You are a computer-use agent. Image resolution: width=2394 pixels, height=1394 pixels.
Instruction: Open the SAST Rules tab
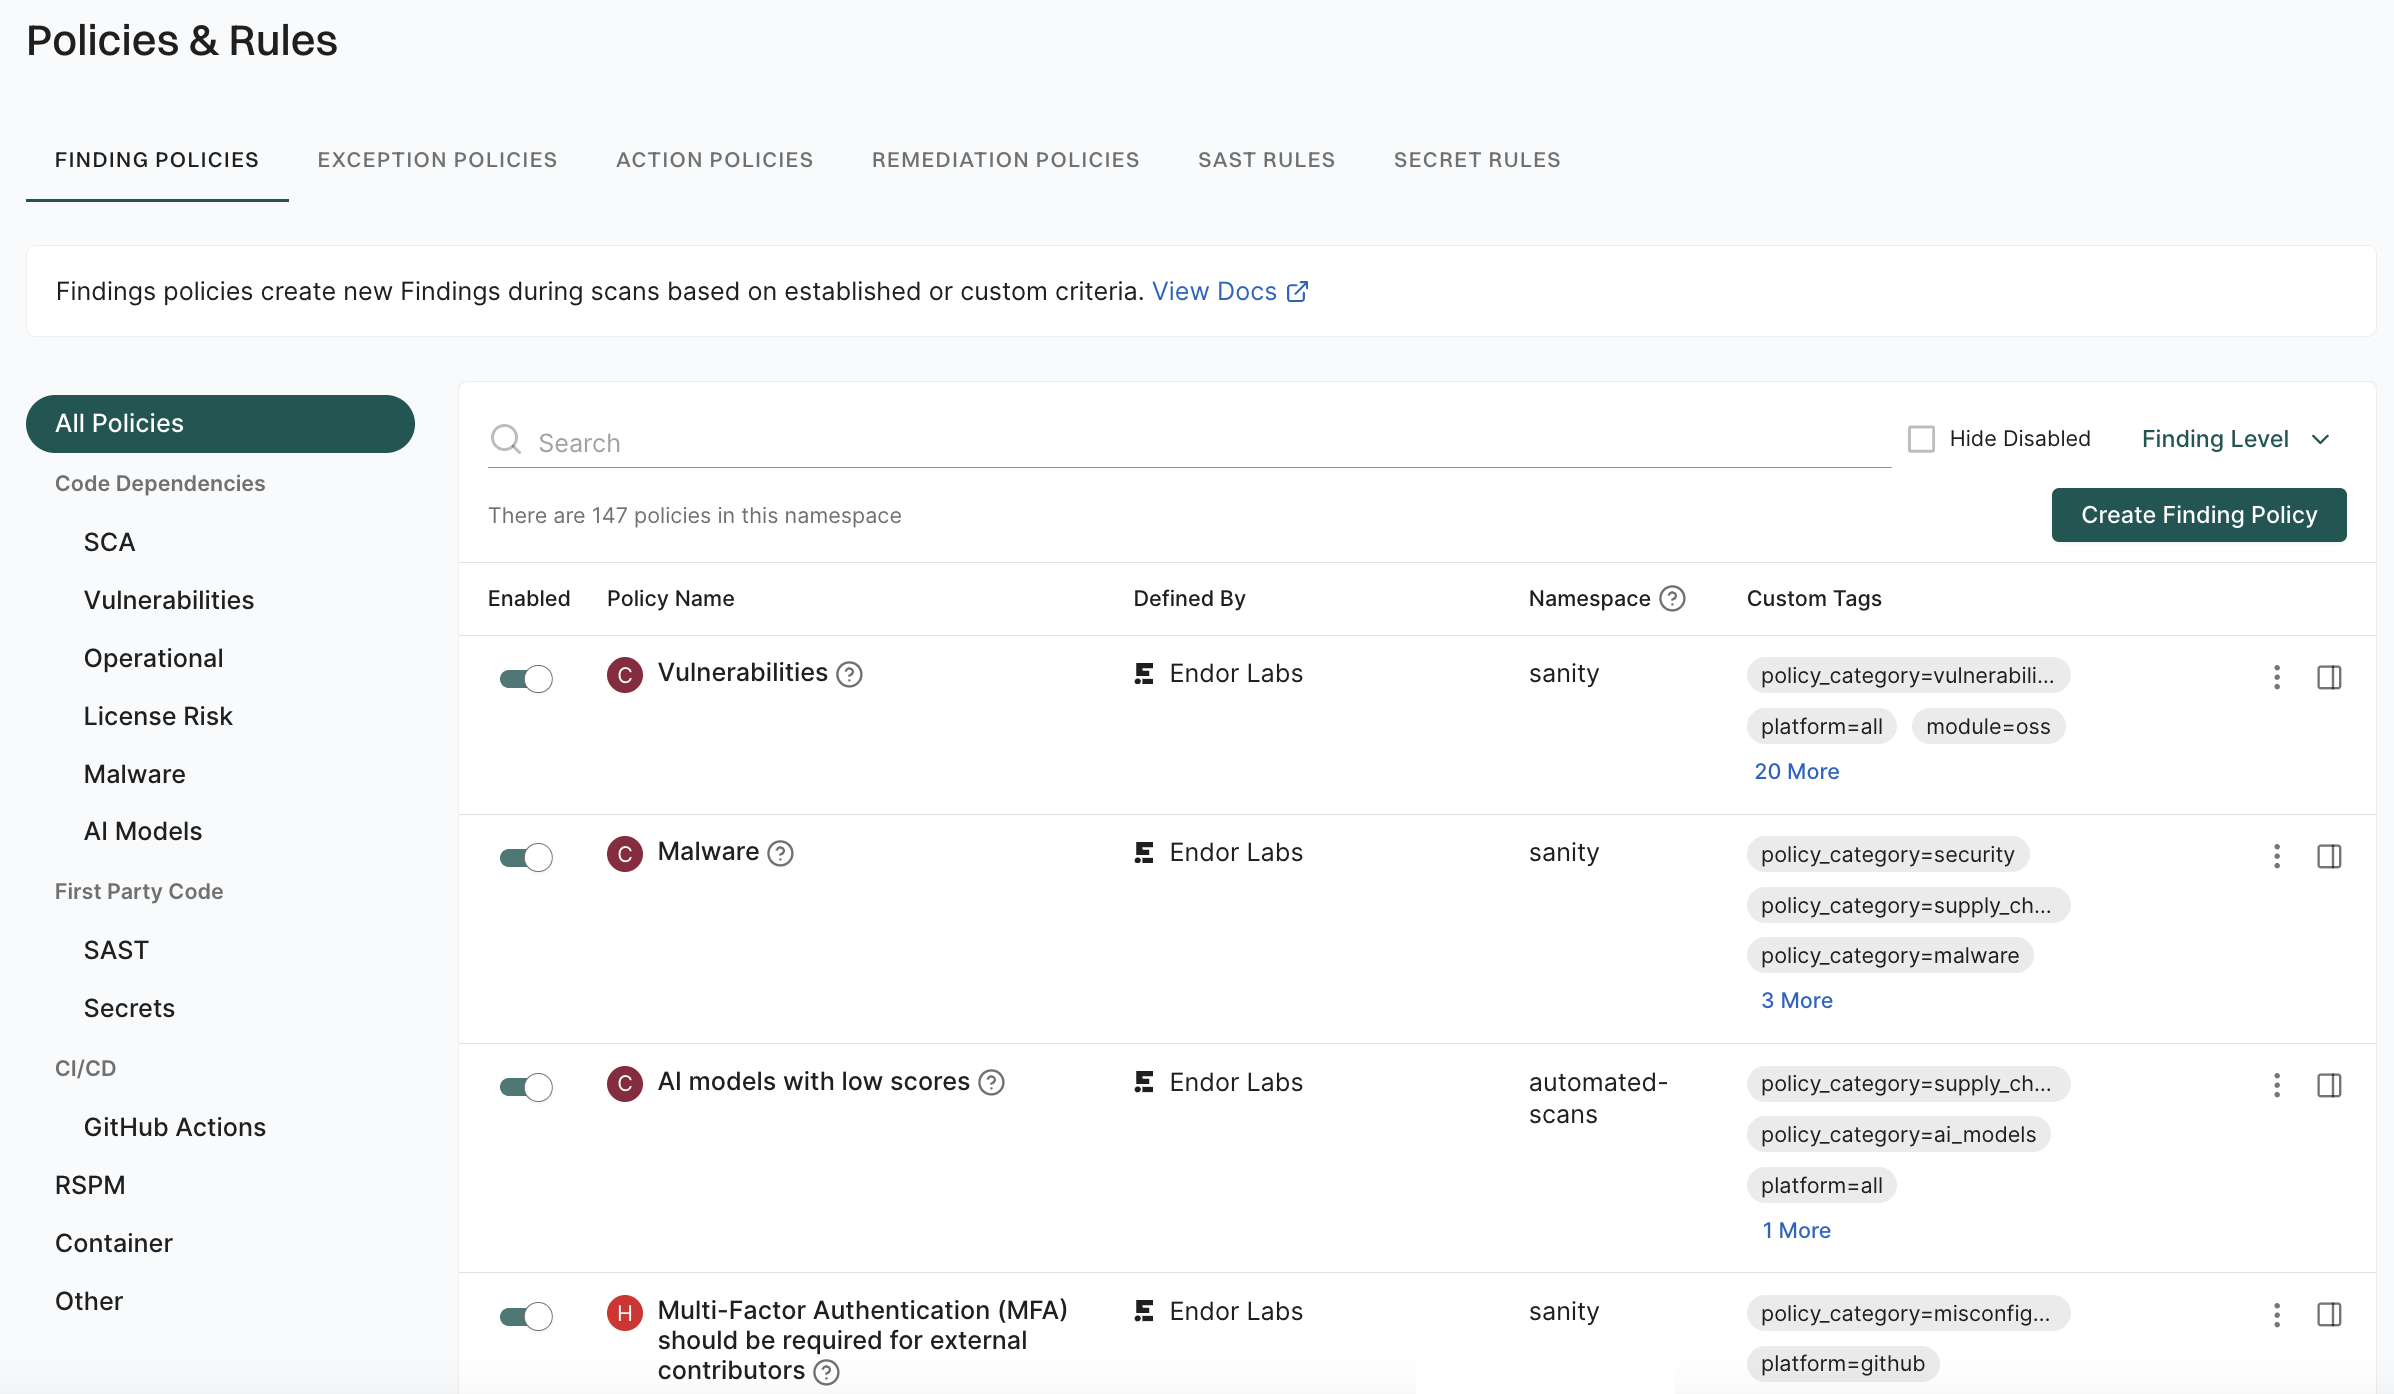(x=1266, y=160)
